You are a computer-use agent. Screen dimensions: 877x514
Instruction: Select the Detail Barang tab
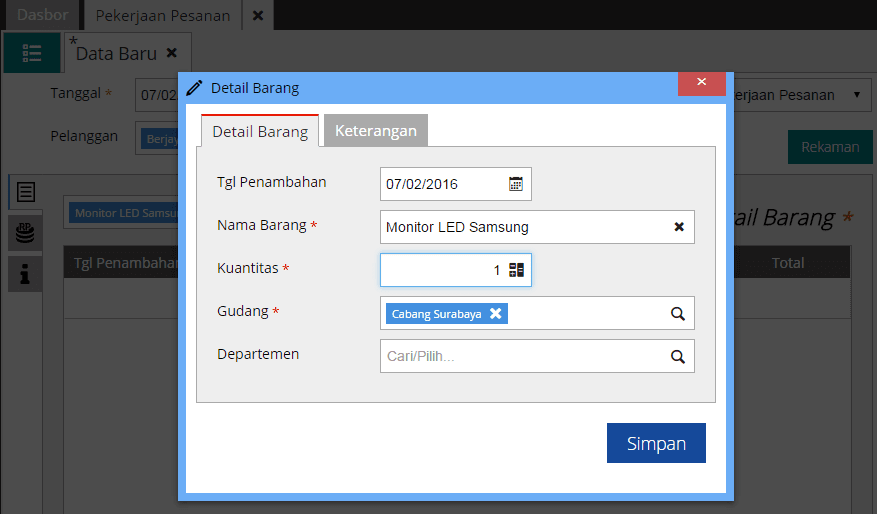point(260,131)
